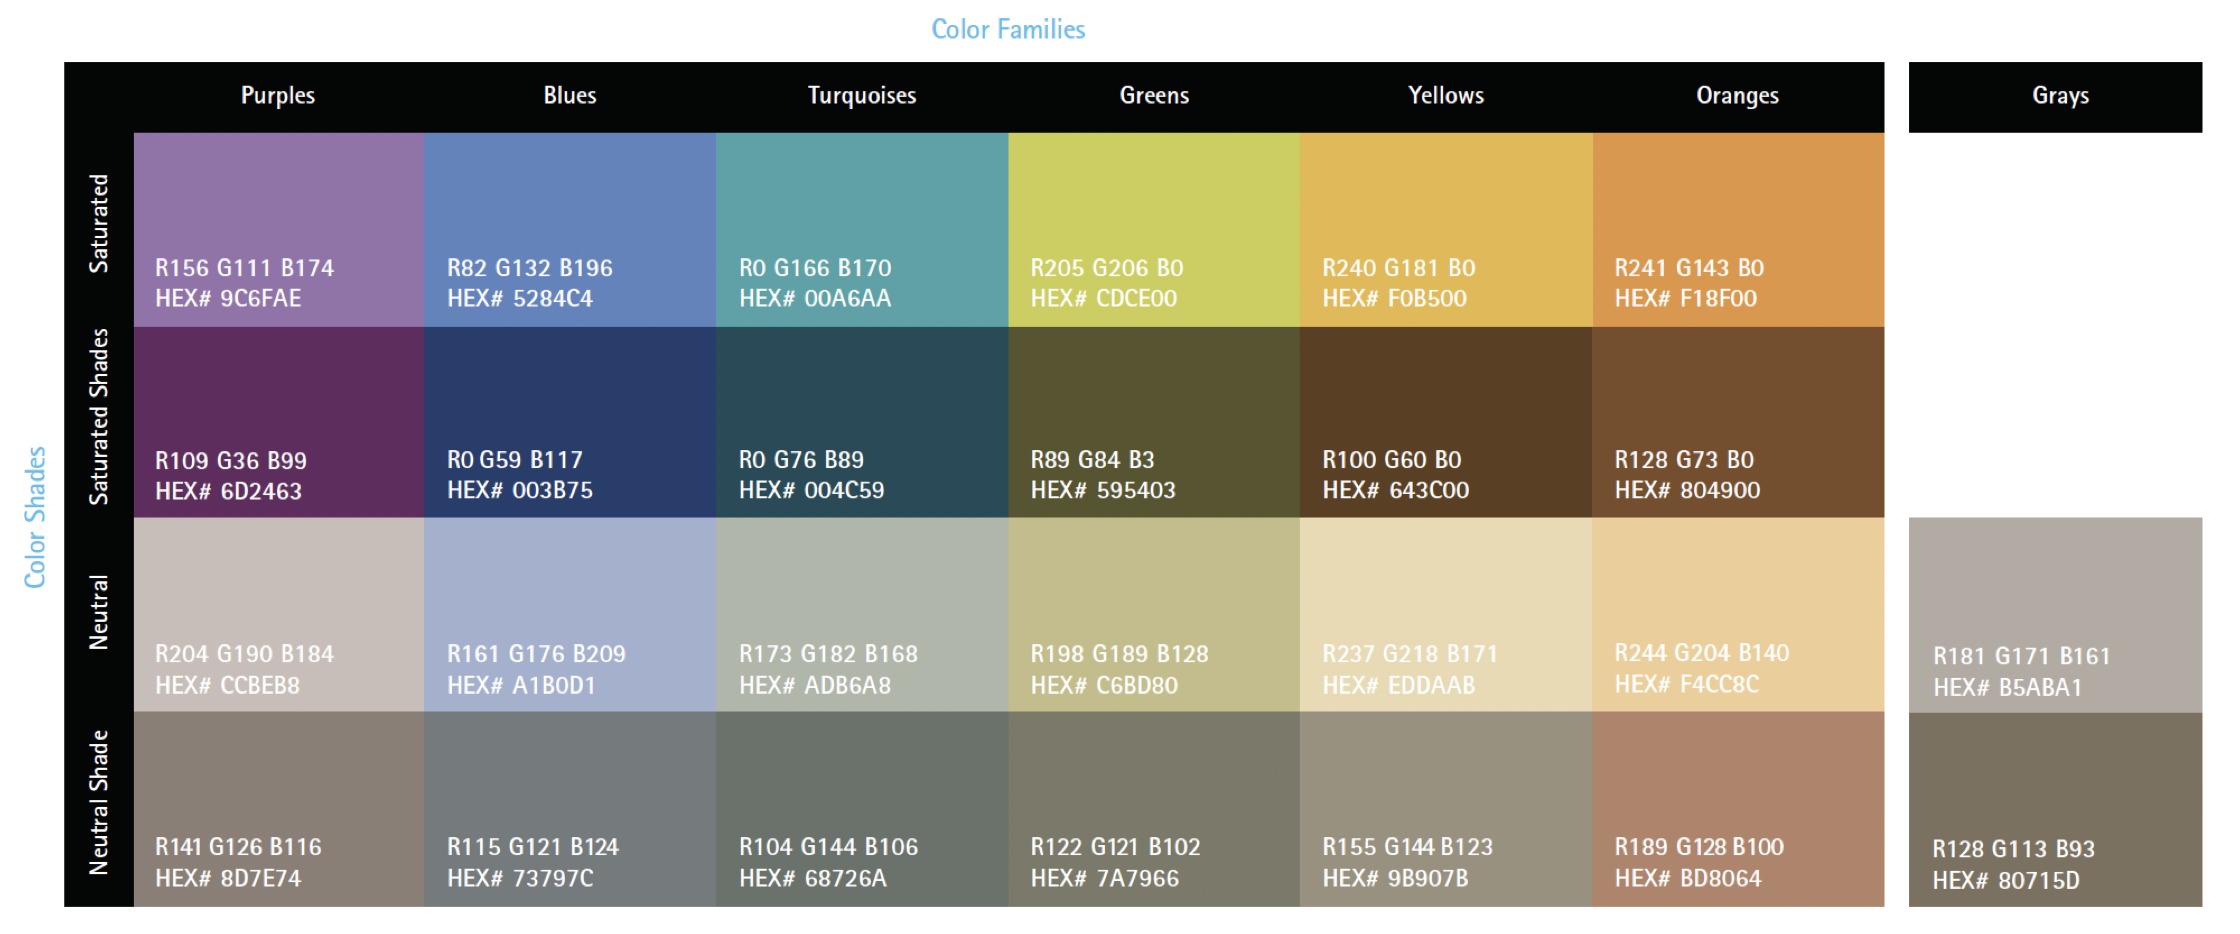Click the Turquoises column header
2240x934 pixels.
click(x=861, y=96)
